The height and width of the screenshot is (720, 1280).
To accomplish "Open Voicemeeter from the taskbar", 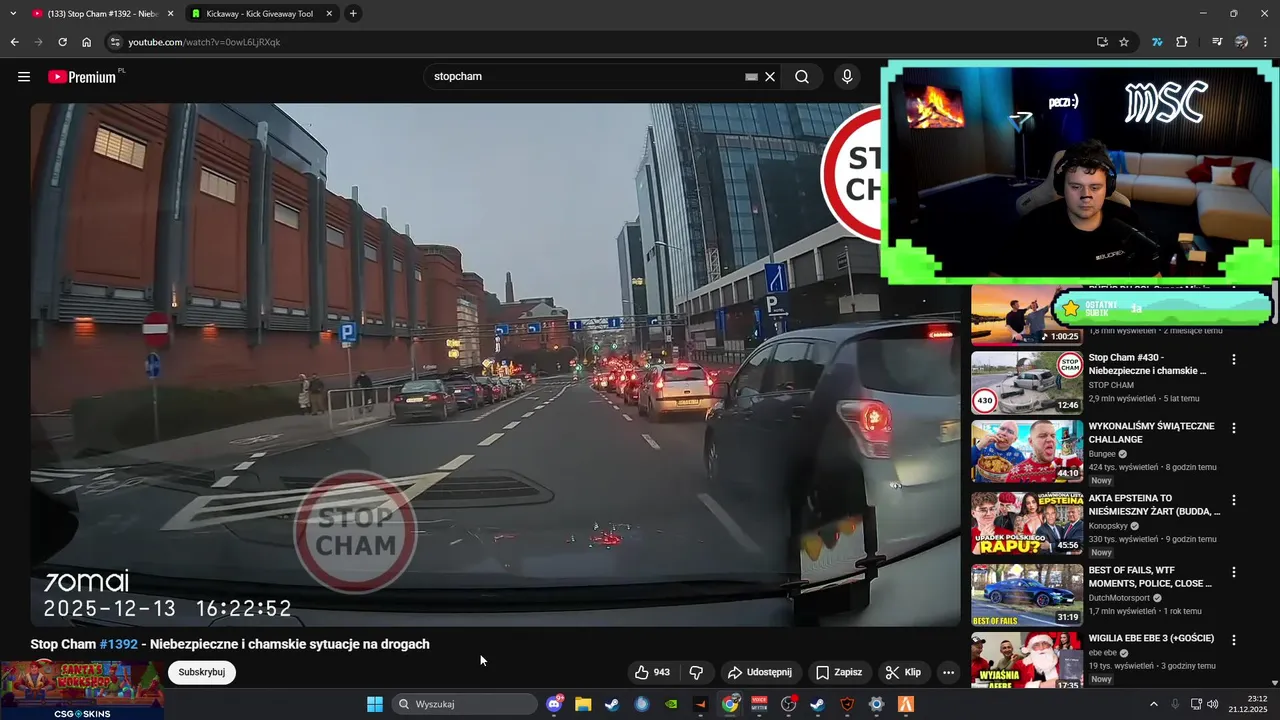I will (760, 704).
